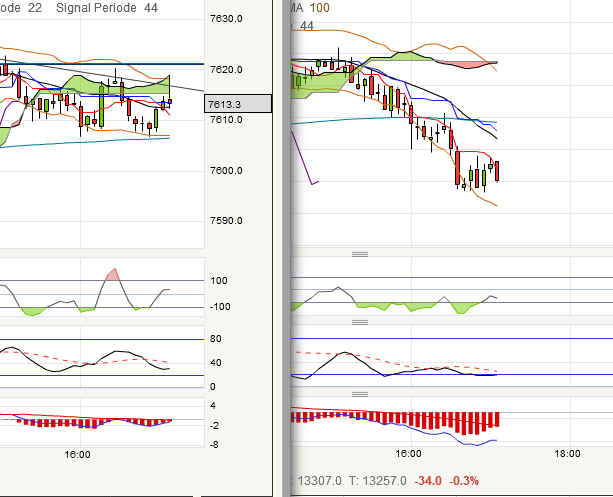Click the 16:00 label on right chart axis
The height and width of the screenshot is (497, 613).
(409, 454)
